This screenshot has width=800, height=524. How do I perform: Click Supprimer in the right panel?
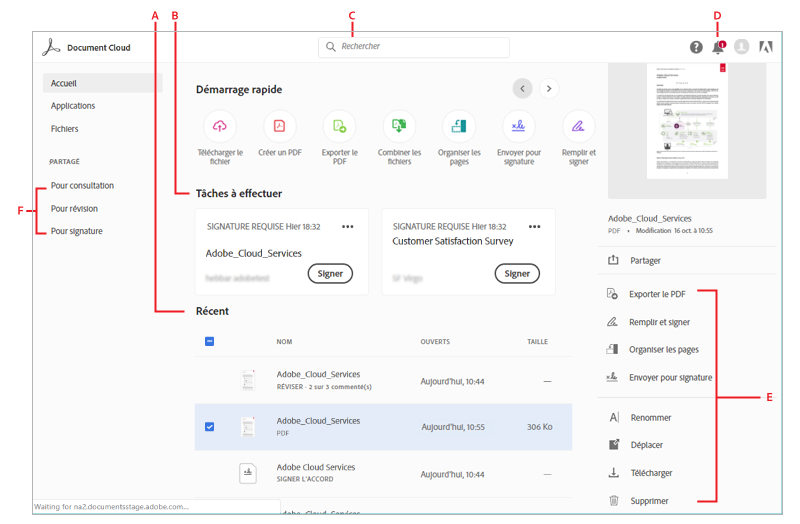click(650, 501)
